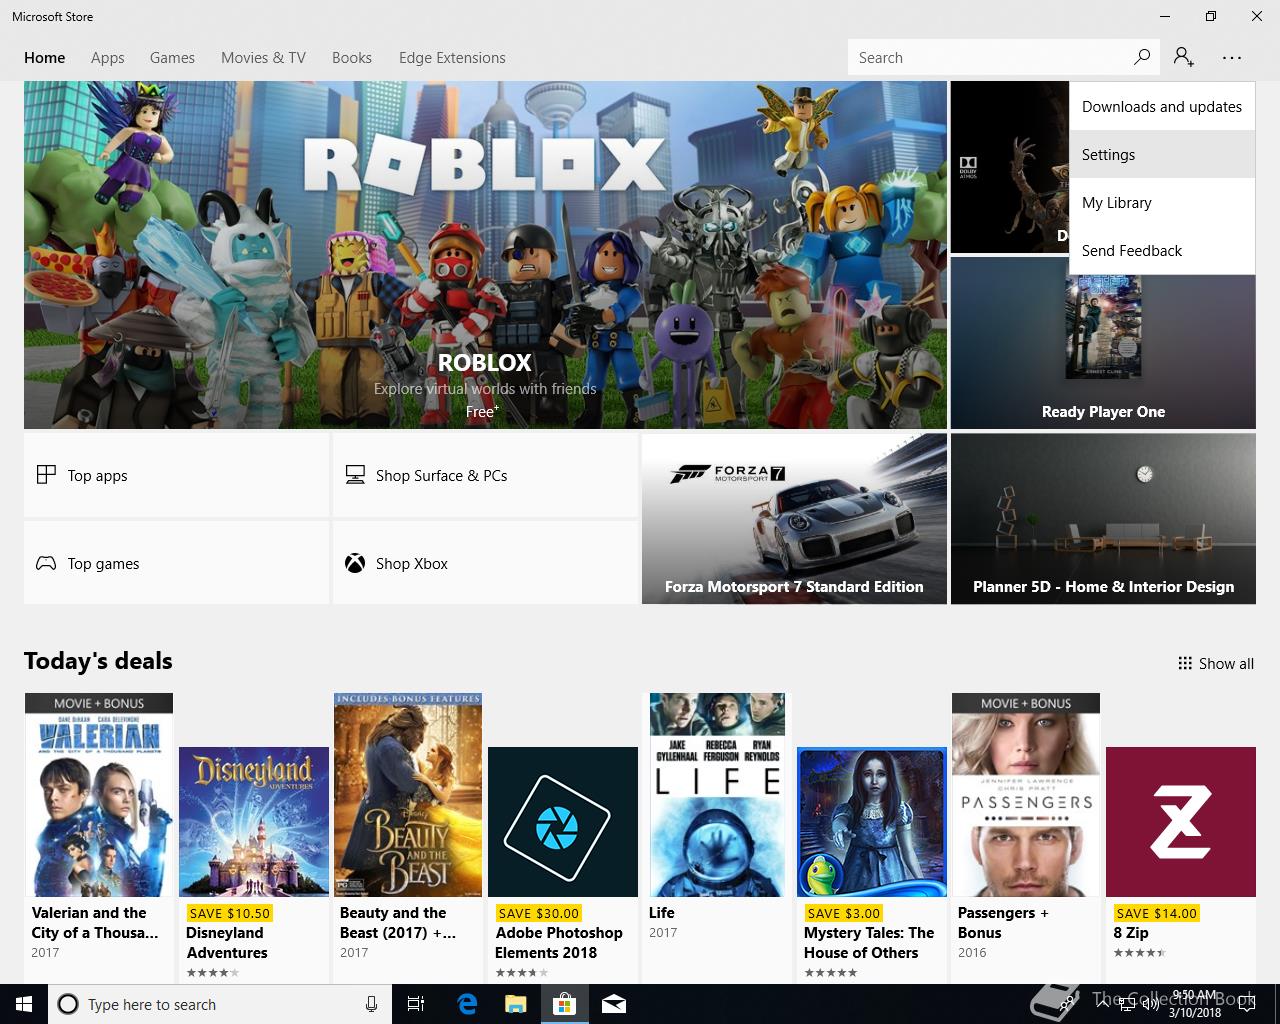Click the taskbar microphone icon
Viewport: 1280px width, 1024px height.
[x=371, y=1004]
